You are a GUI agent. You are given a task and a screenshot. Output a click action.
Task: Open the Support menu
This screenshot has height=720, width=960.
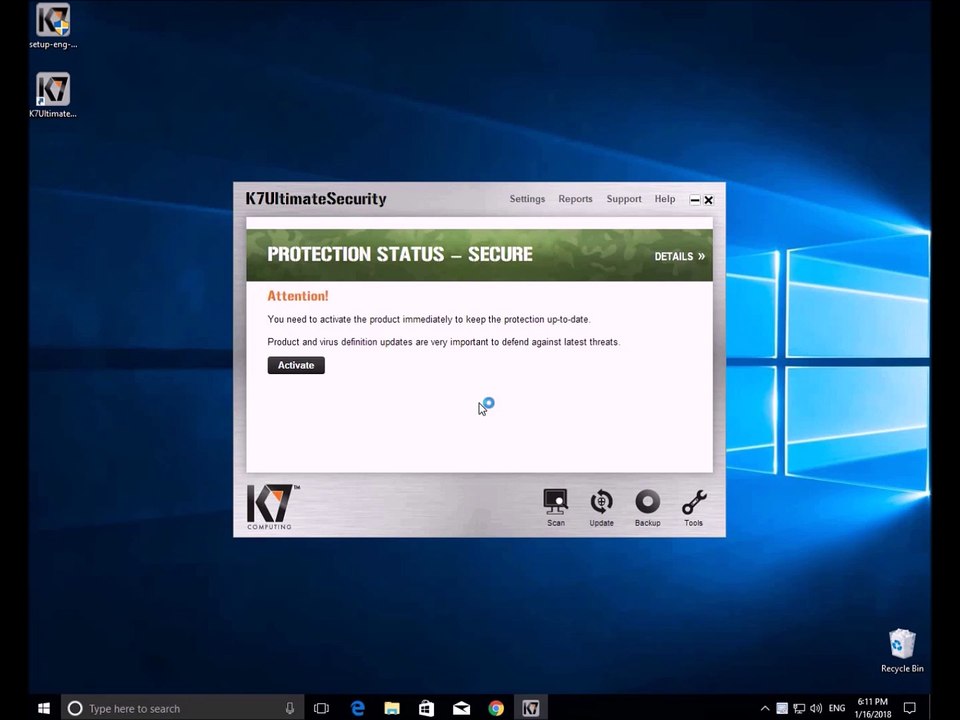tap(624, 199)
